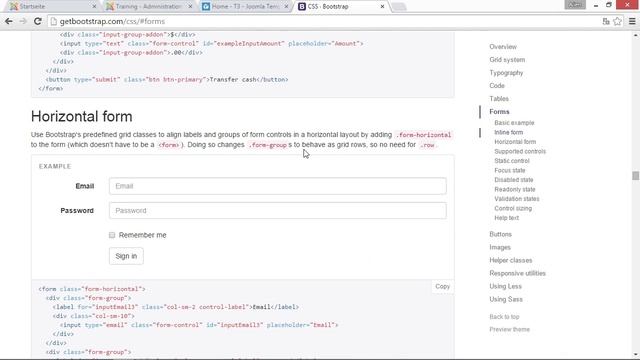Switch to the Home - T3 Joomla tab
Screen dimensions: 640x360
pos(244,7)
